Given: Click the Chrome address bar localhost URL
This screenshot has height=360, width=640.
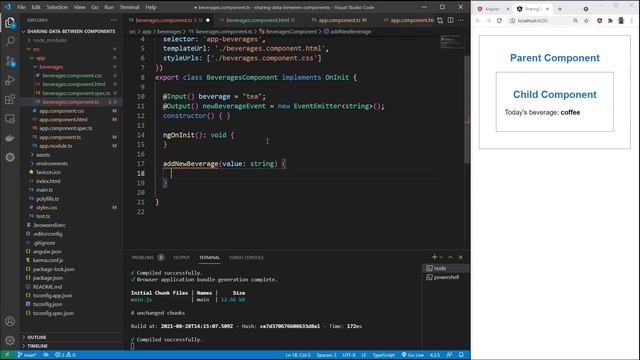Looking at the screenshot, I should (533, 20).
